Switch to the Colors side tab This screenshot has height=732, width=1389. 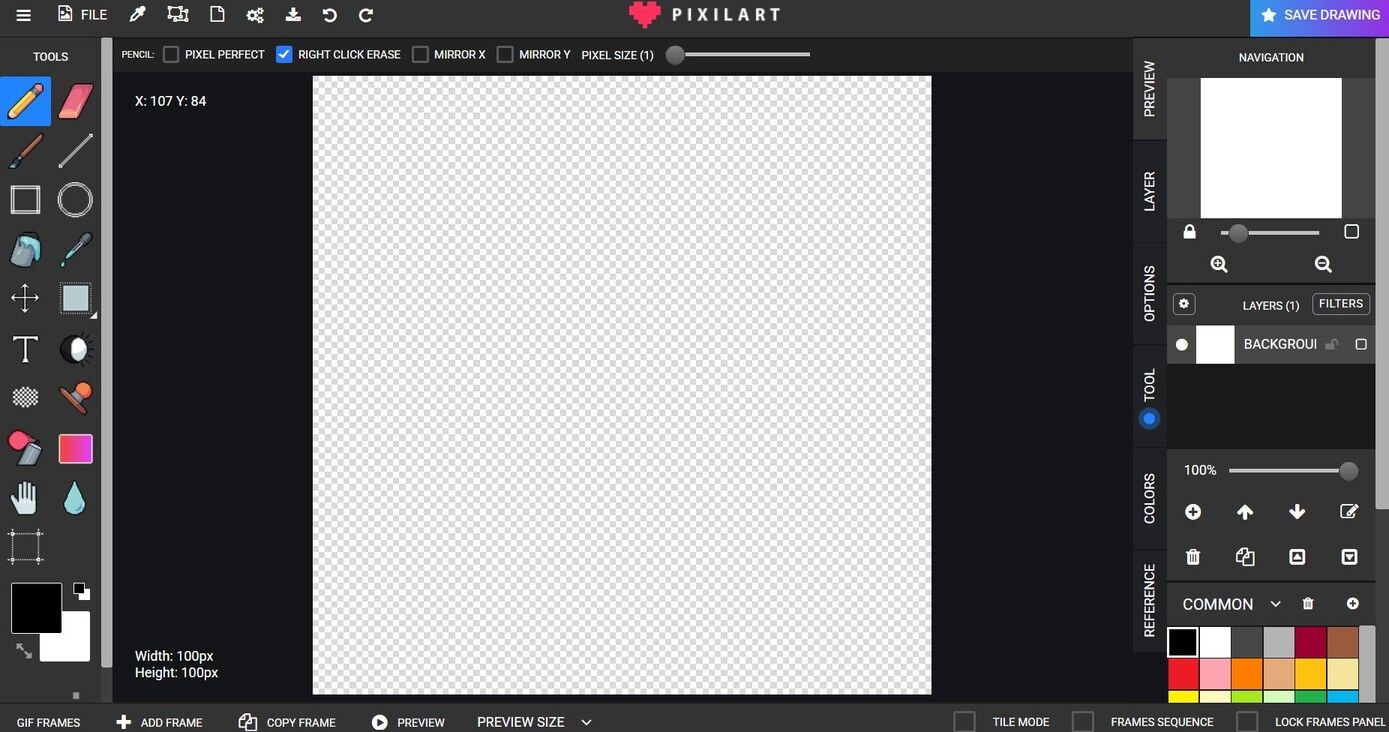point(1149,498)
